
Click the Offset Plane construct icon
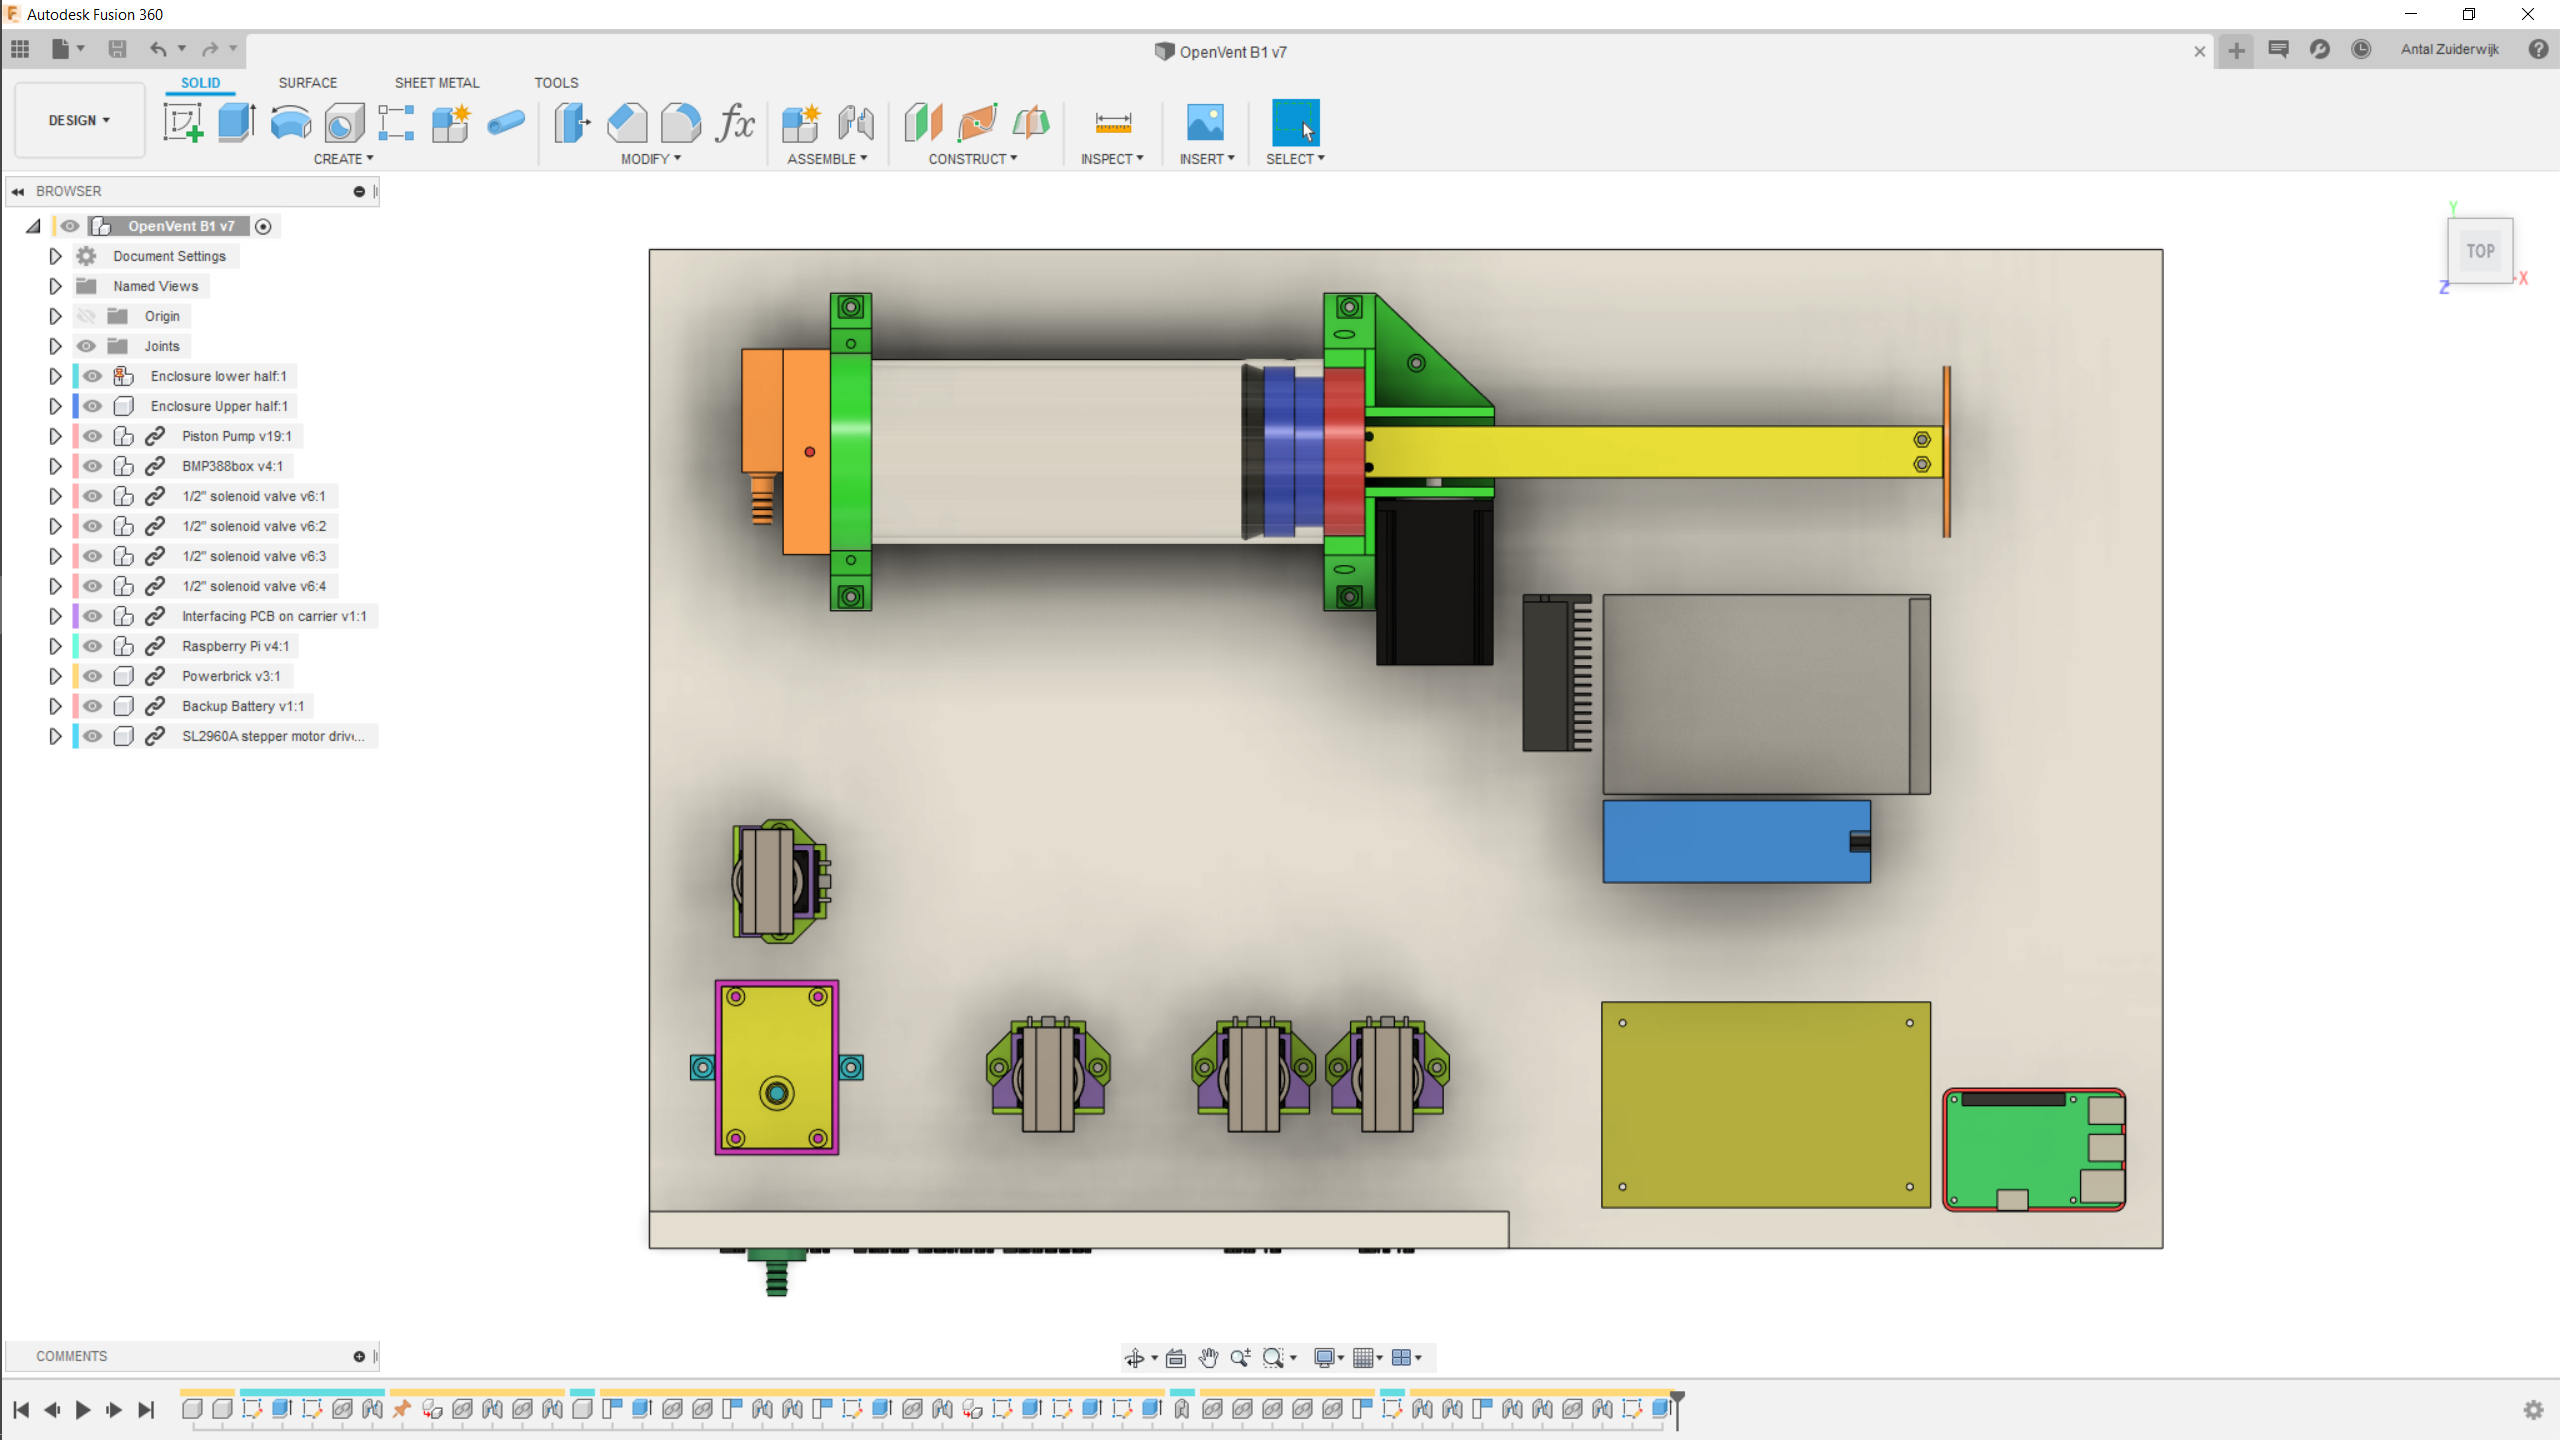coord(923,123)
